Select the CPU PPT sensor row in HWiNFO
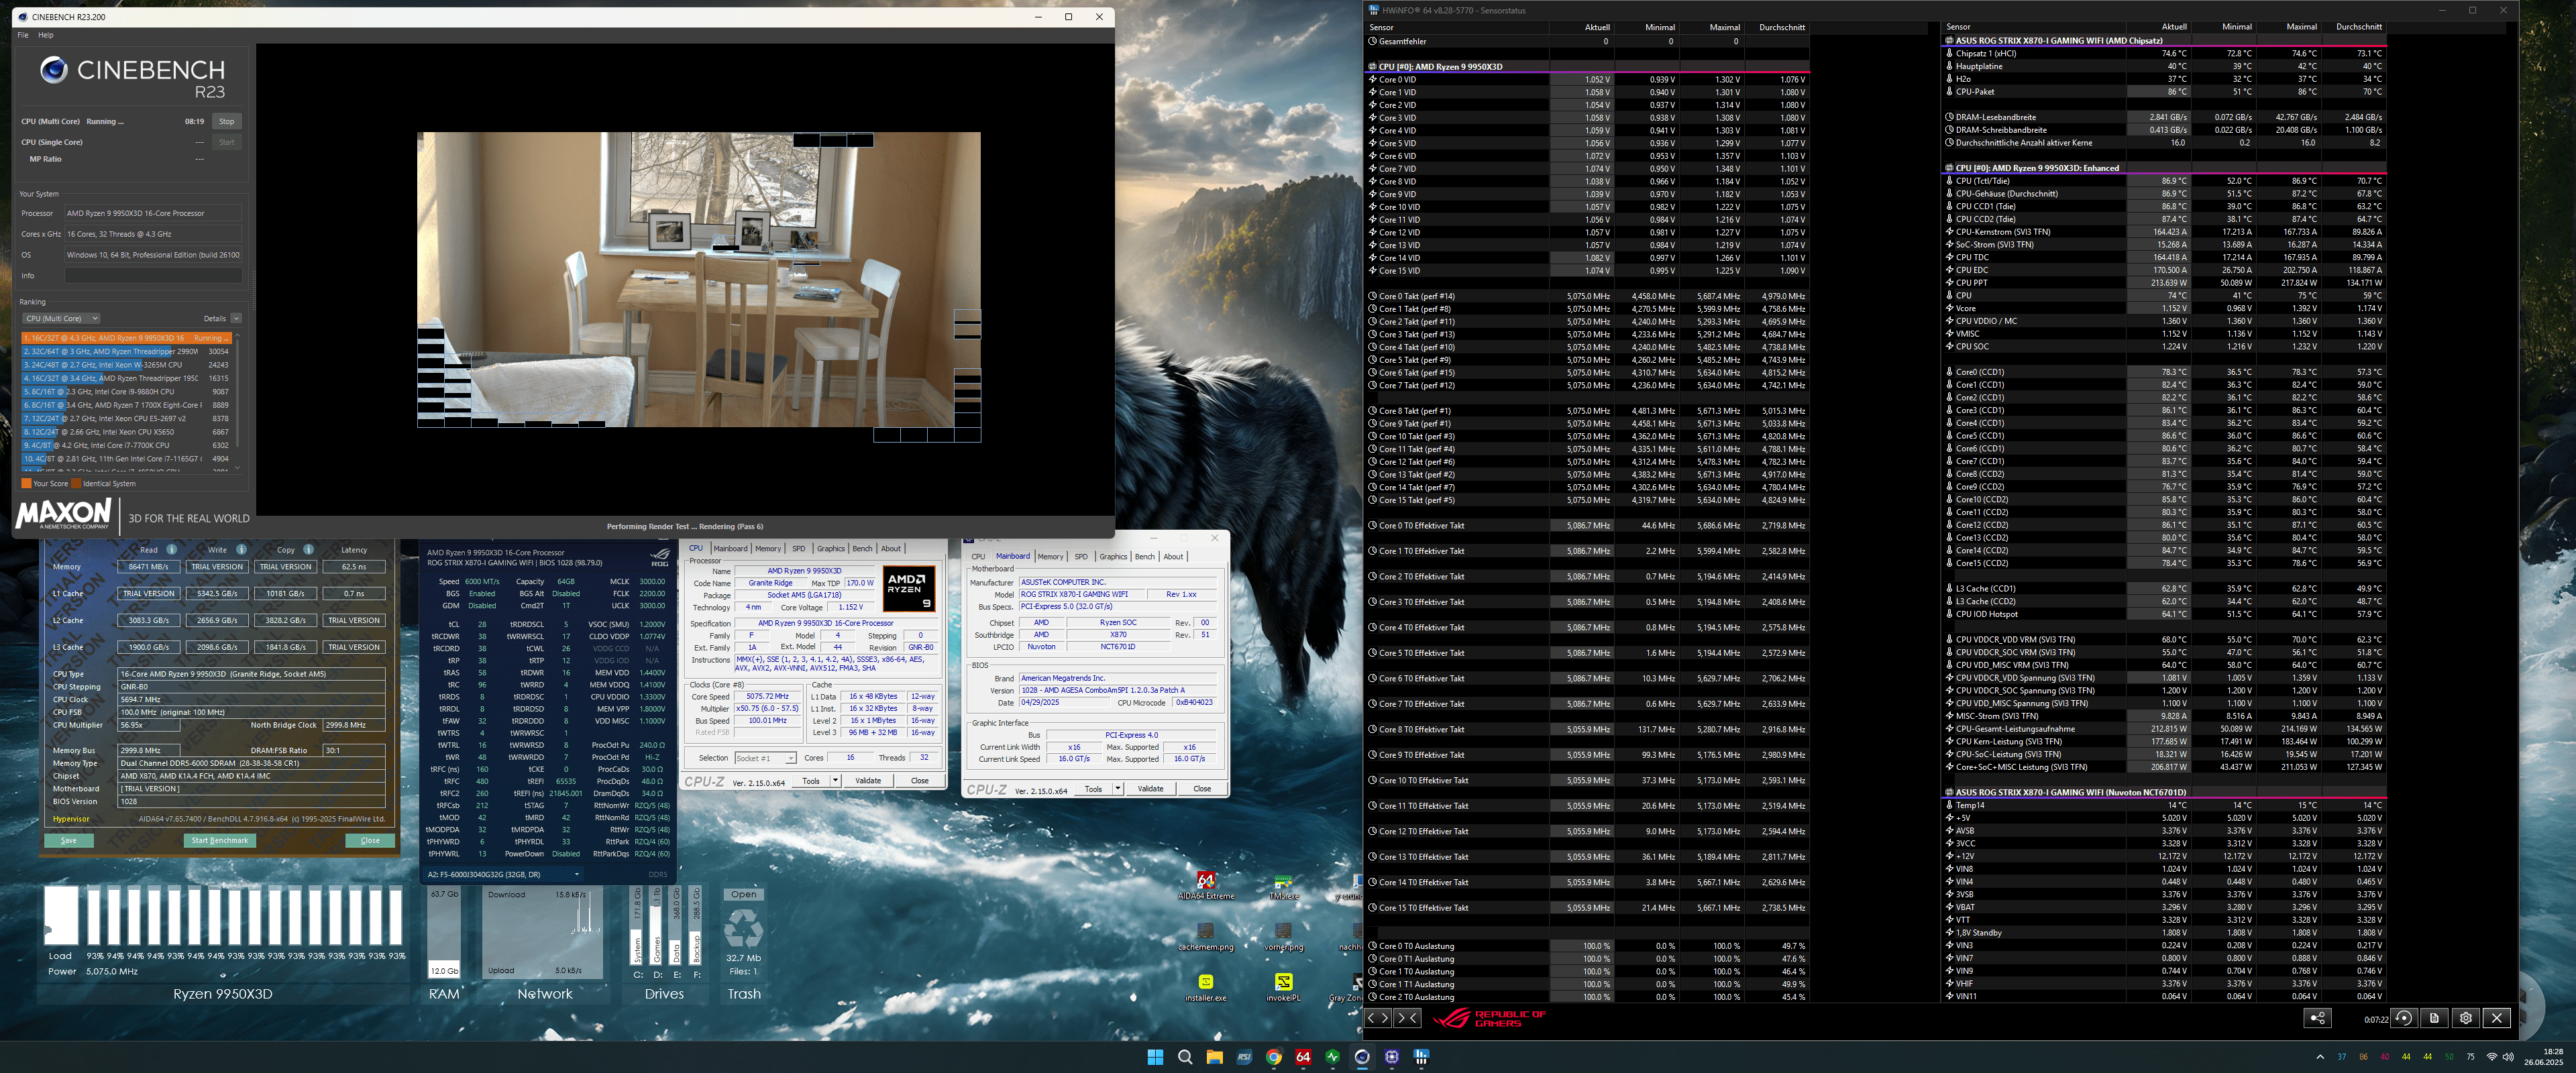This screenshot has height=1073, width=2576. point(2165,283)
